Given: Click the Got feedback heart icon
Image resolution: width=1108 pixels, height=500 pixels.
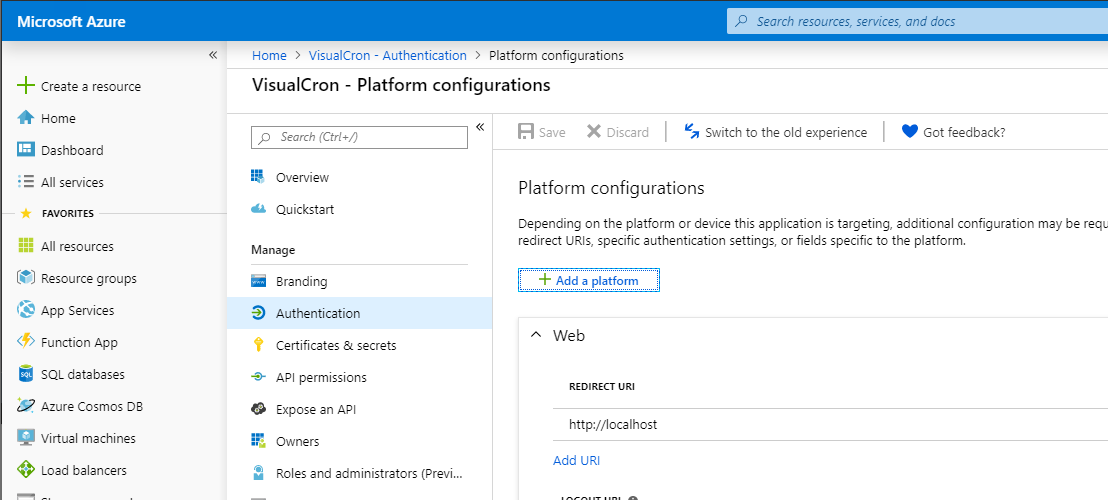Looking at the screenshot, I should click(x=909, y=132).
